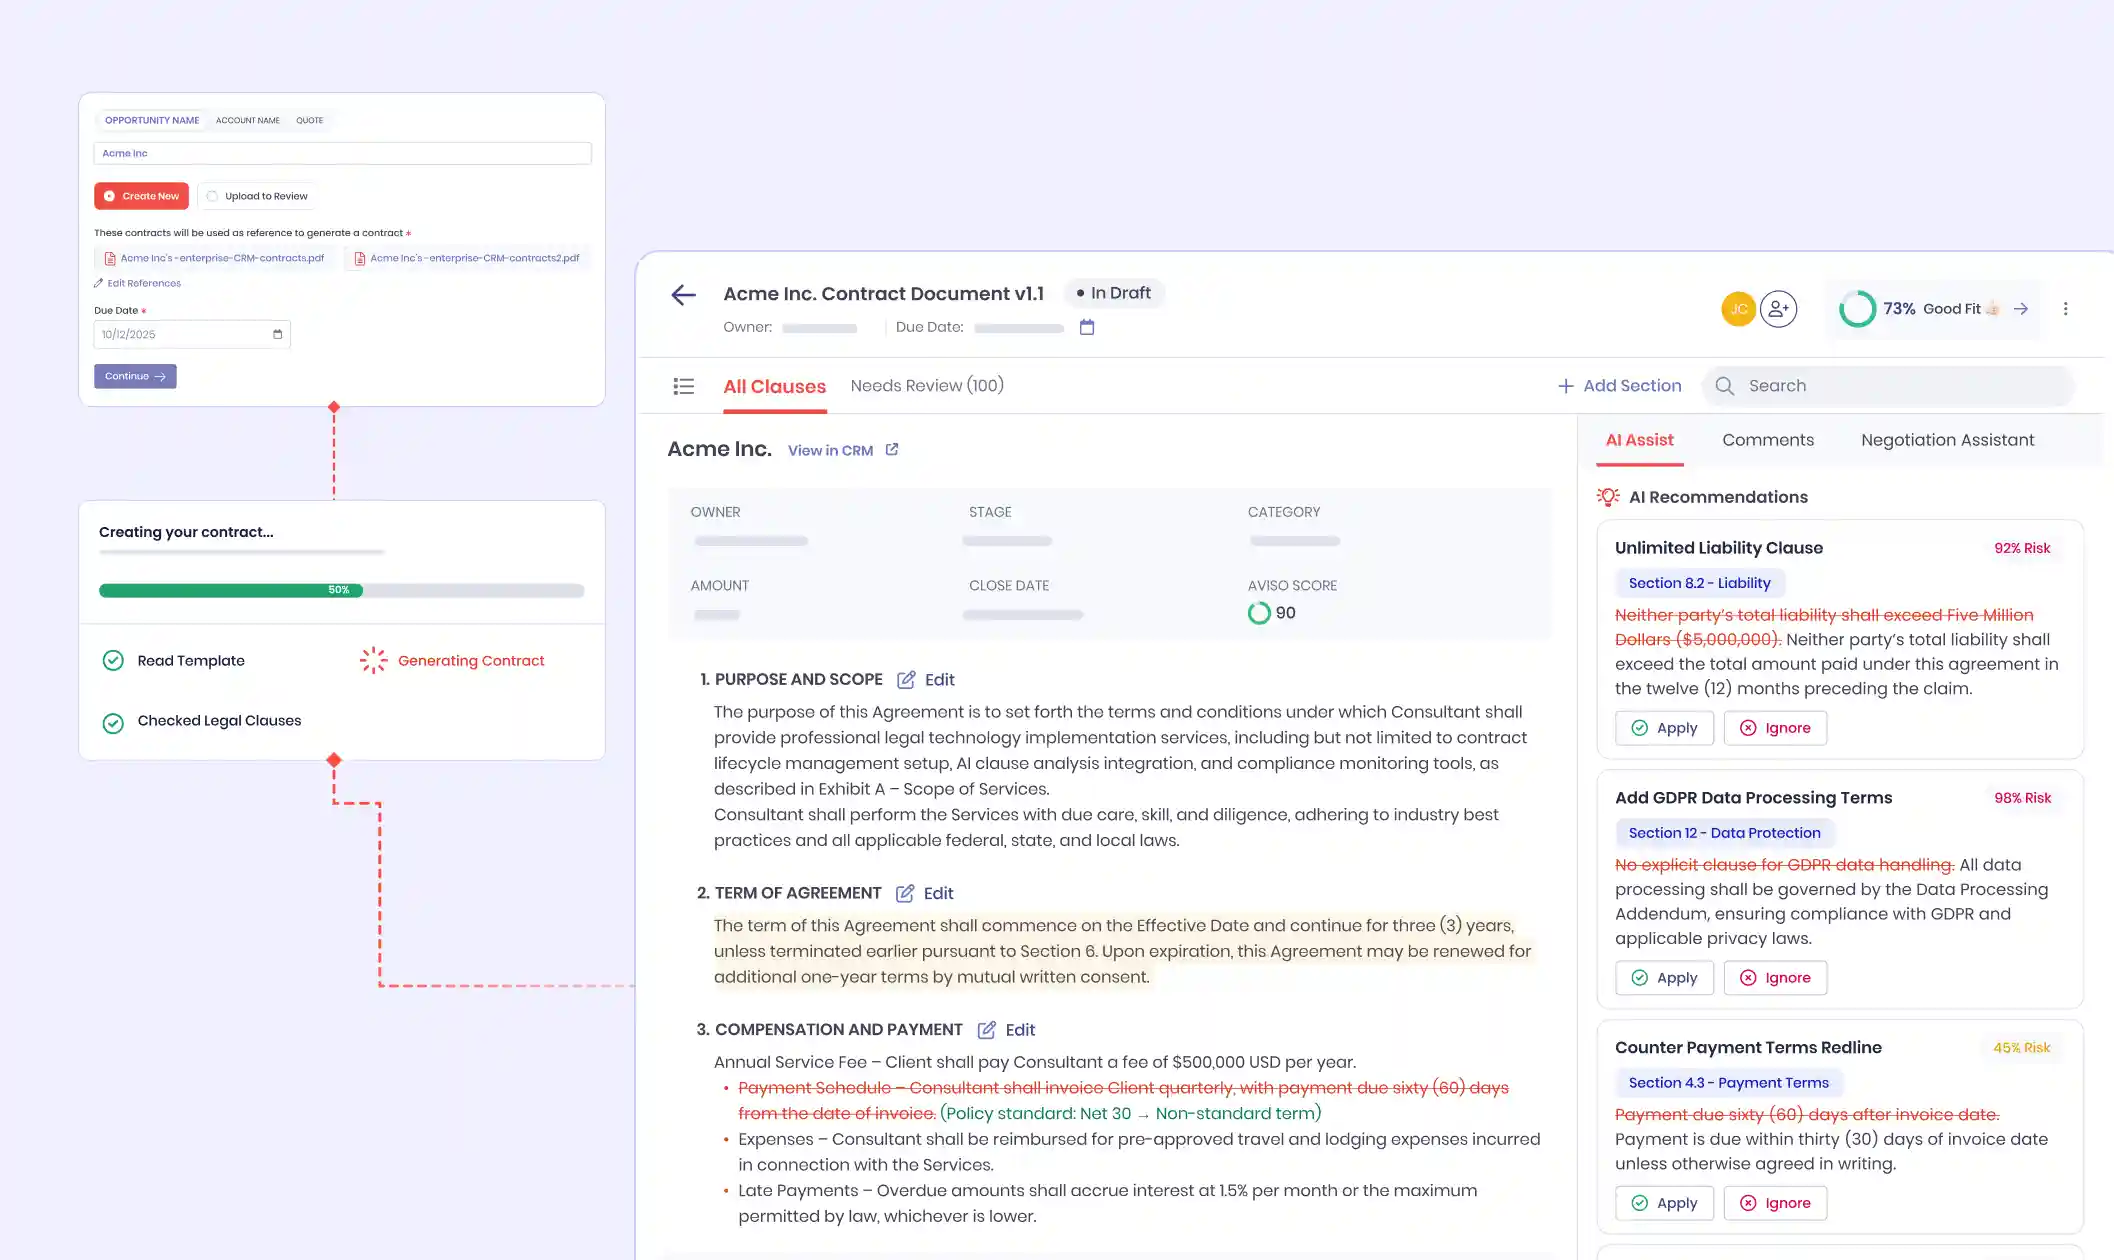
Task: Apply the Unlimited Liability Clause recommendation
Action: [x=1664, y=728]
